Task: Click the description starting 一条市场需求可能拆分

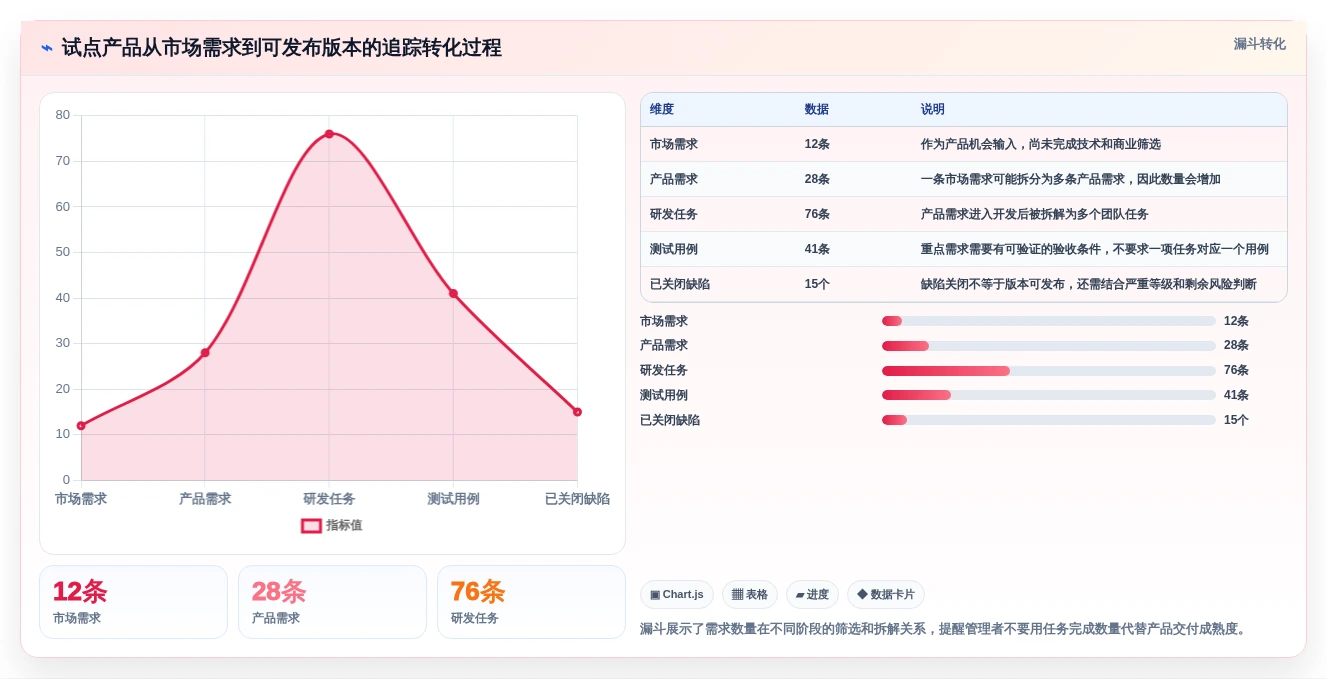Action: 1071,179
